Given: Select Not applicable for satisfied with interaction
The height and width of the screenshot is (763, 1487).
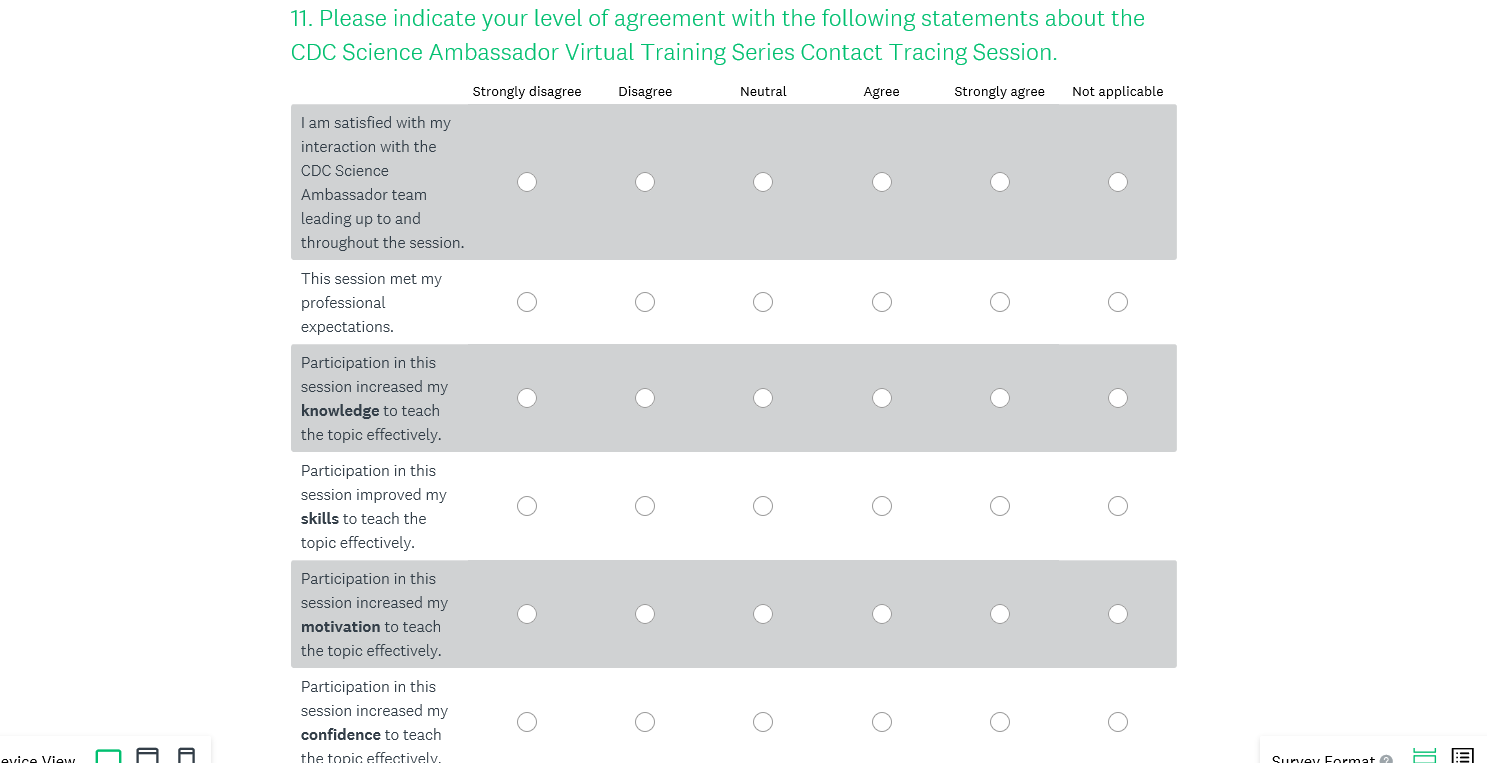Looking at the screenshot, I should [1118, 182].
